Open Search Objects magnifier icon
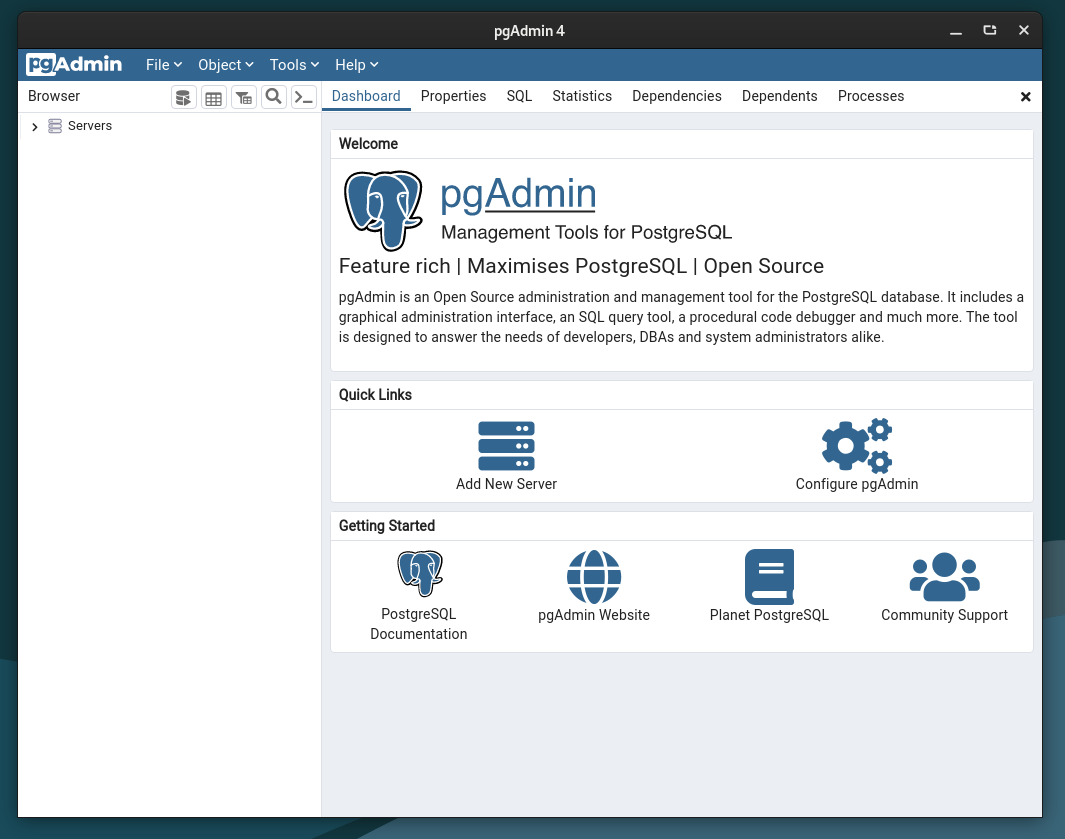The image size is (1065, 839). coord(274,97)
